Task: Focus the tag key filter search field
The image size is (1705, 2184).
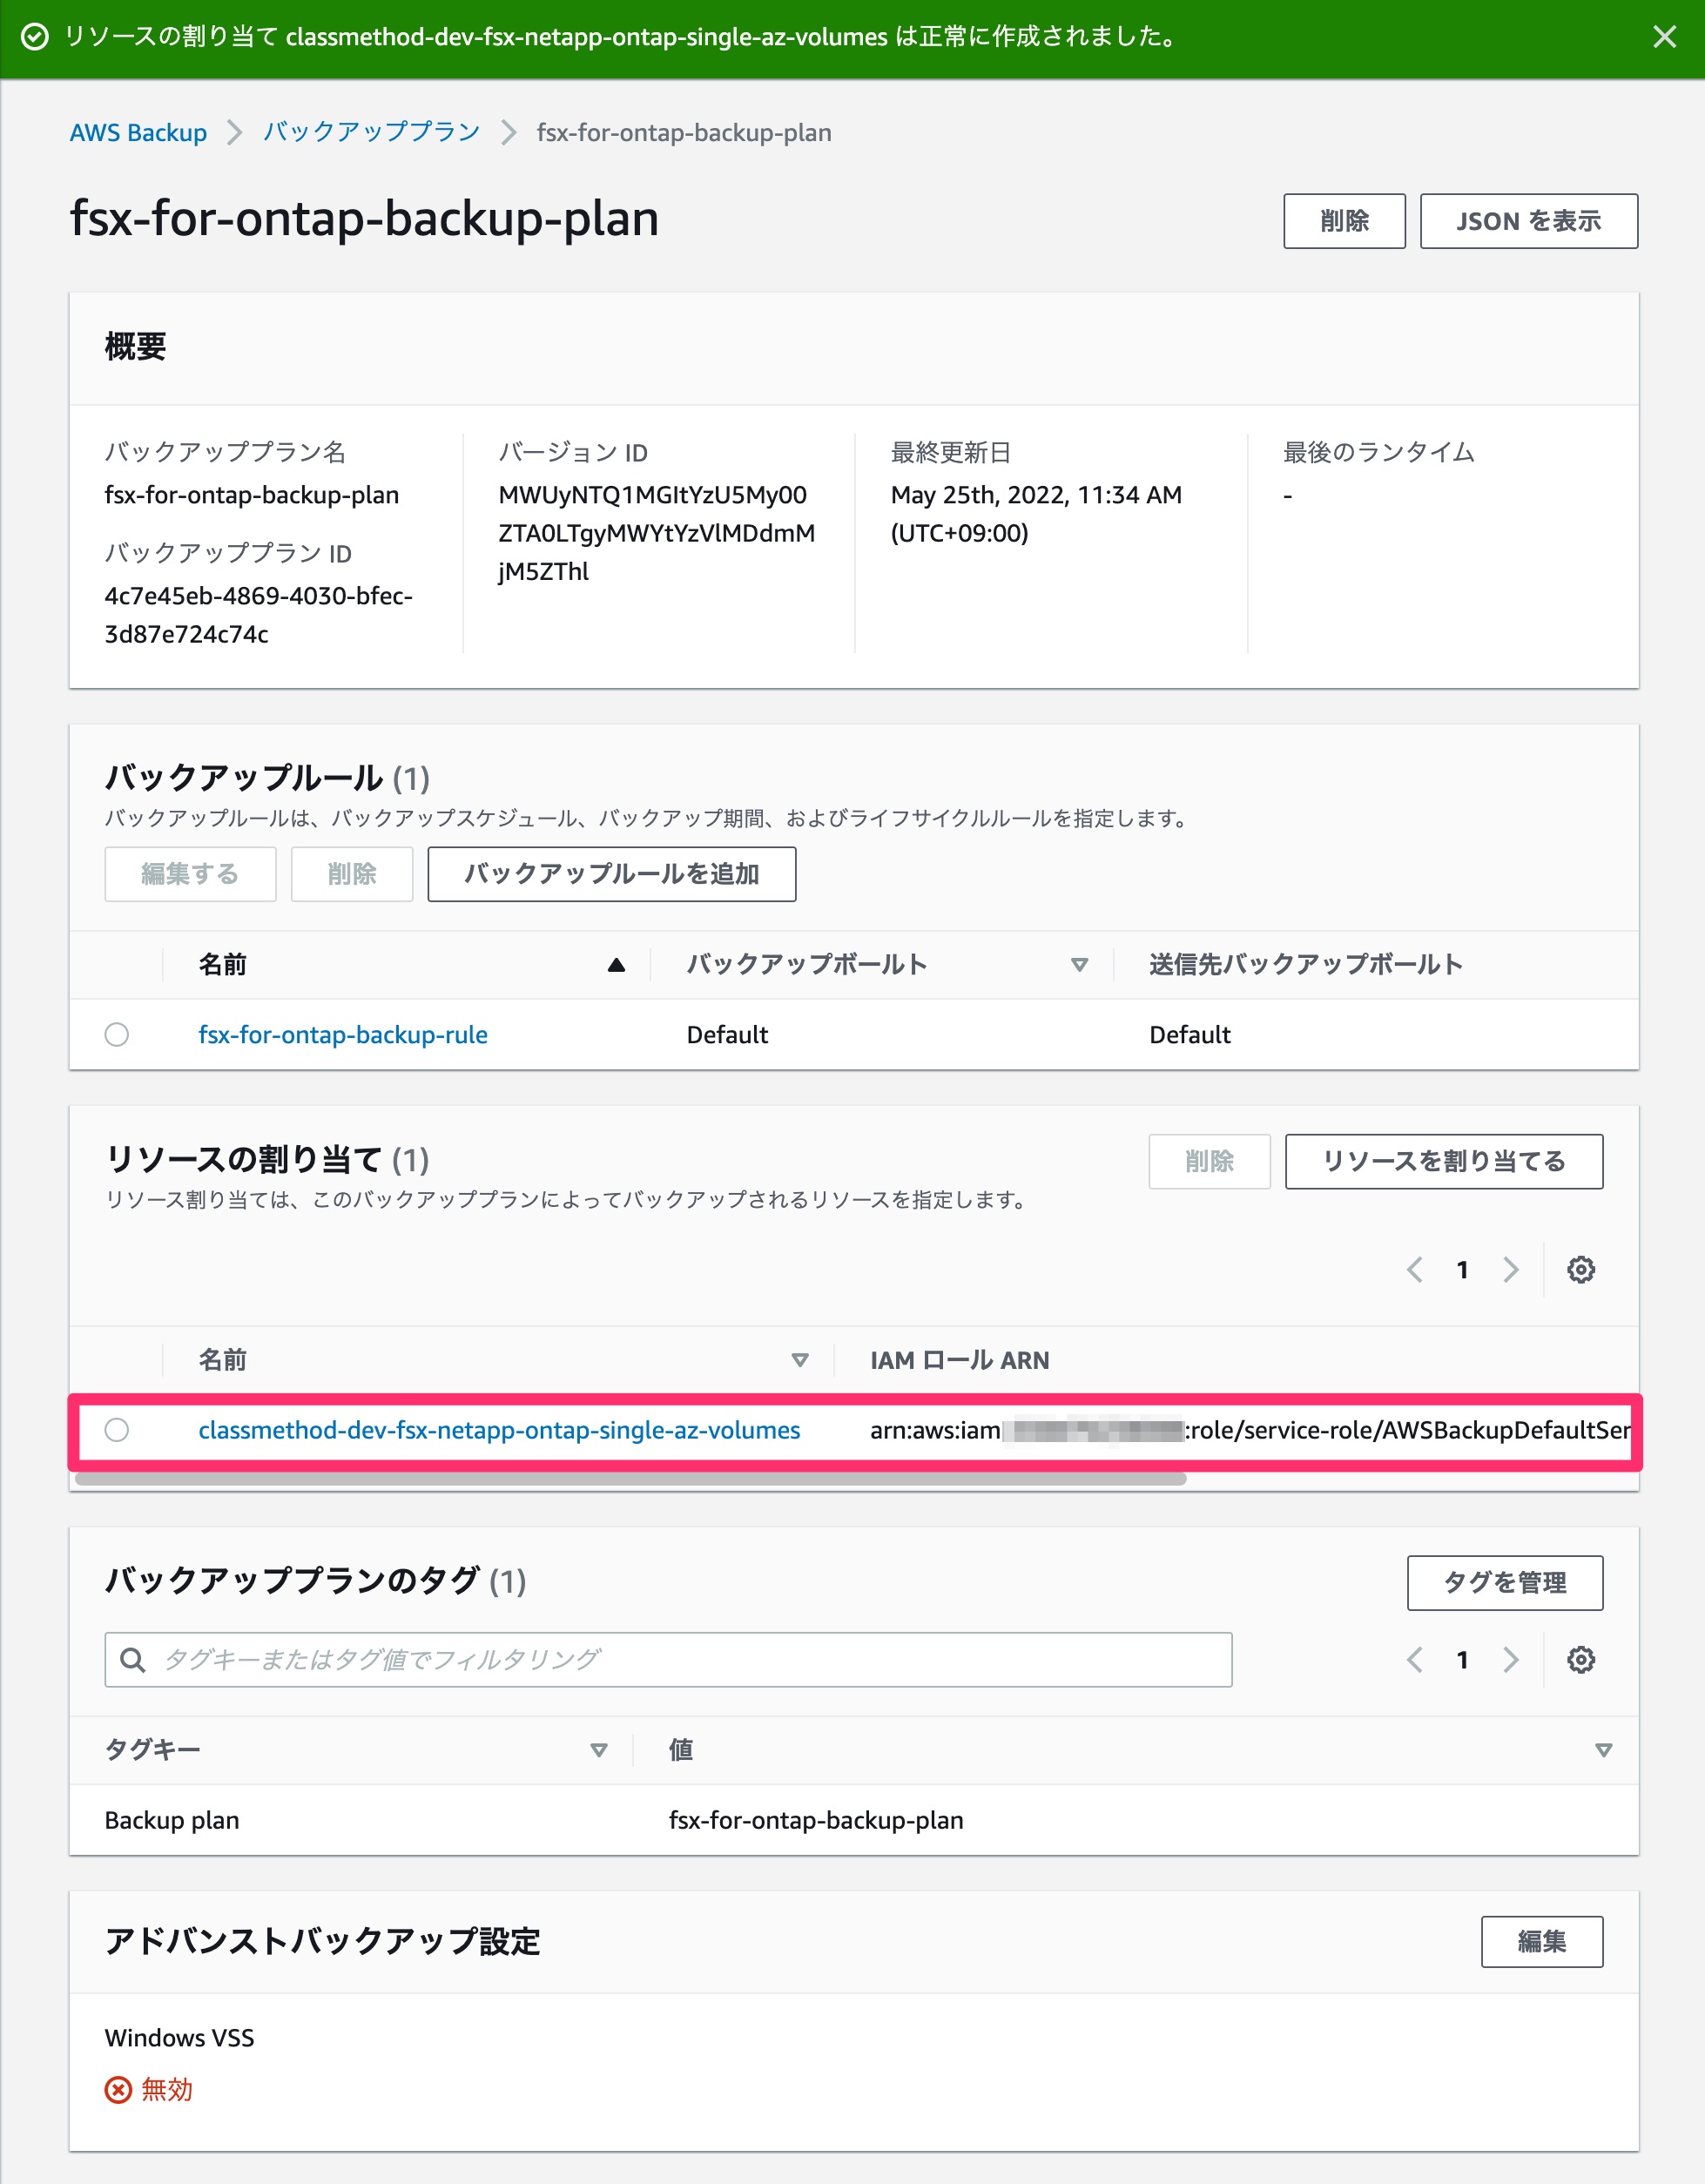Action: 668,1660
